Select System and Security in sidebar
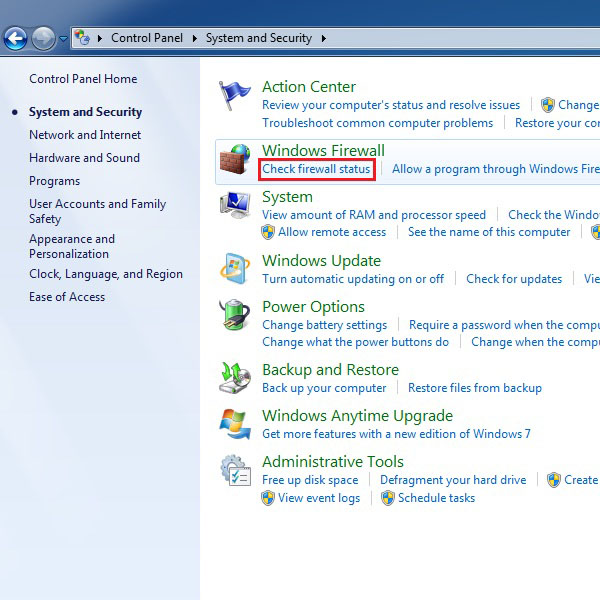 pyautogui.click(x=85, y=112)
